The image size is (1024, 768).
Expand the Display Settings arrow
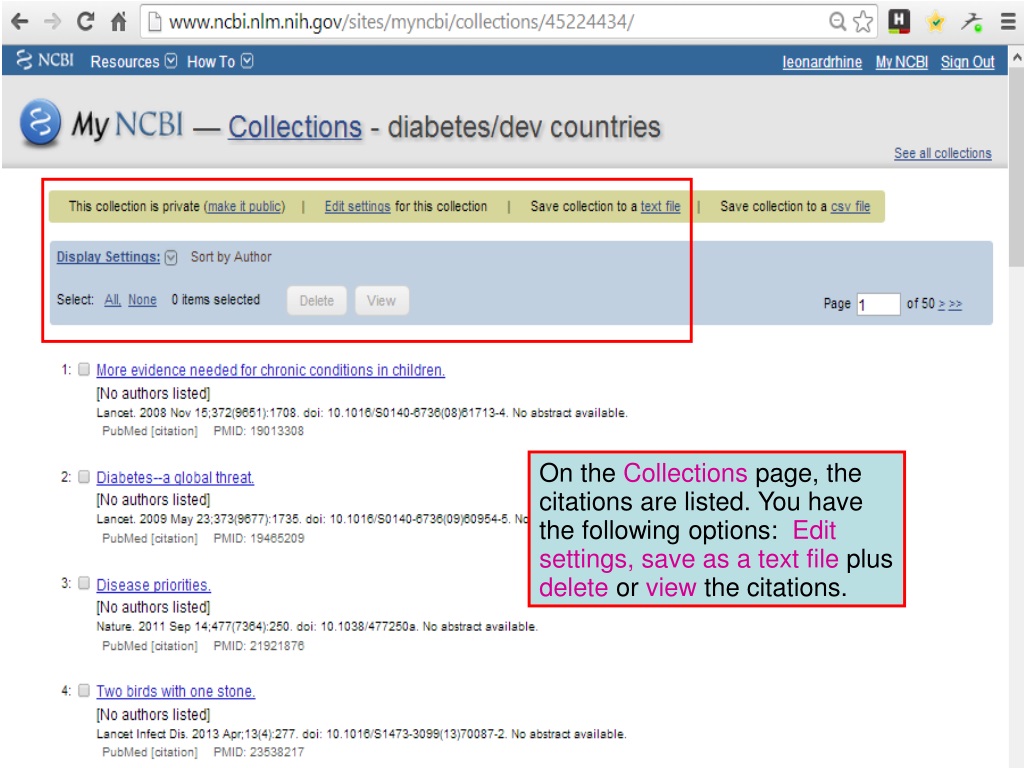tap(171, 257)
